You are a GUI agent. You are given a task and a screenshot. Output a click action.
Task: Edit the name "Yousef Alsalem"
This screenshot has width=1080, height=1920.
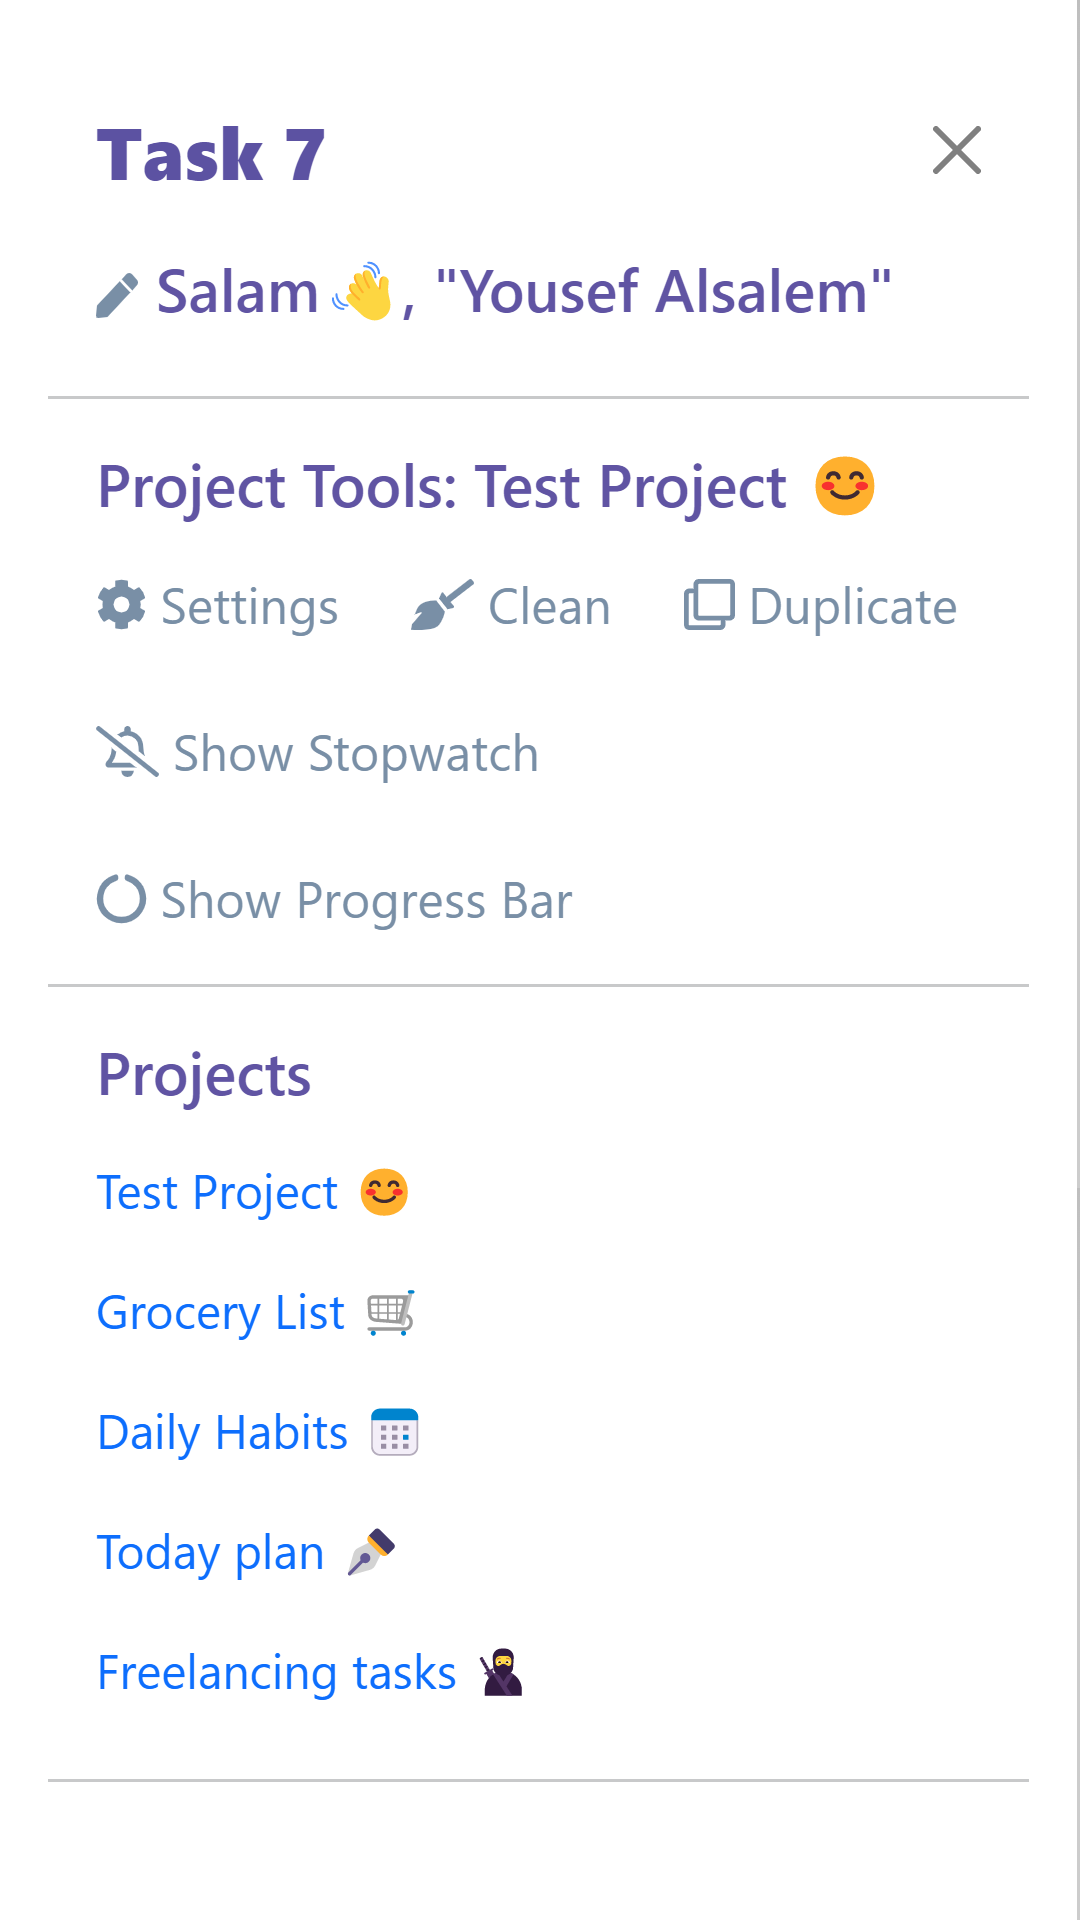662,292
